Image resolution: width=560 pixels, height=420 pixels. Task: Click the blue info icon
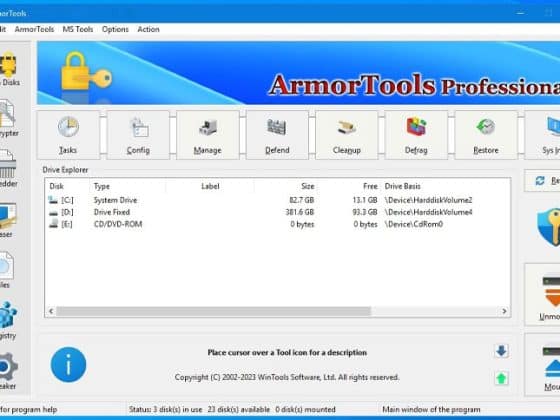(68, 365)
